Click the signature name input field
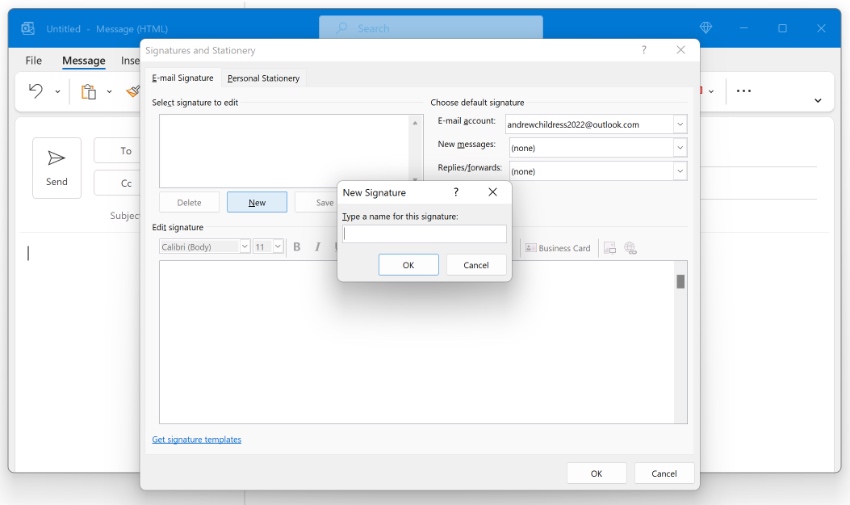This screenshot has width=850, height=505. coord(424,234)
